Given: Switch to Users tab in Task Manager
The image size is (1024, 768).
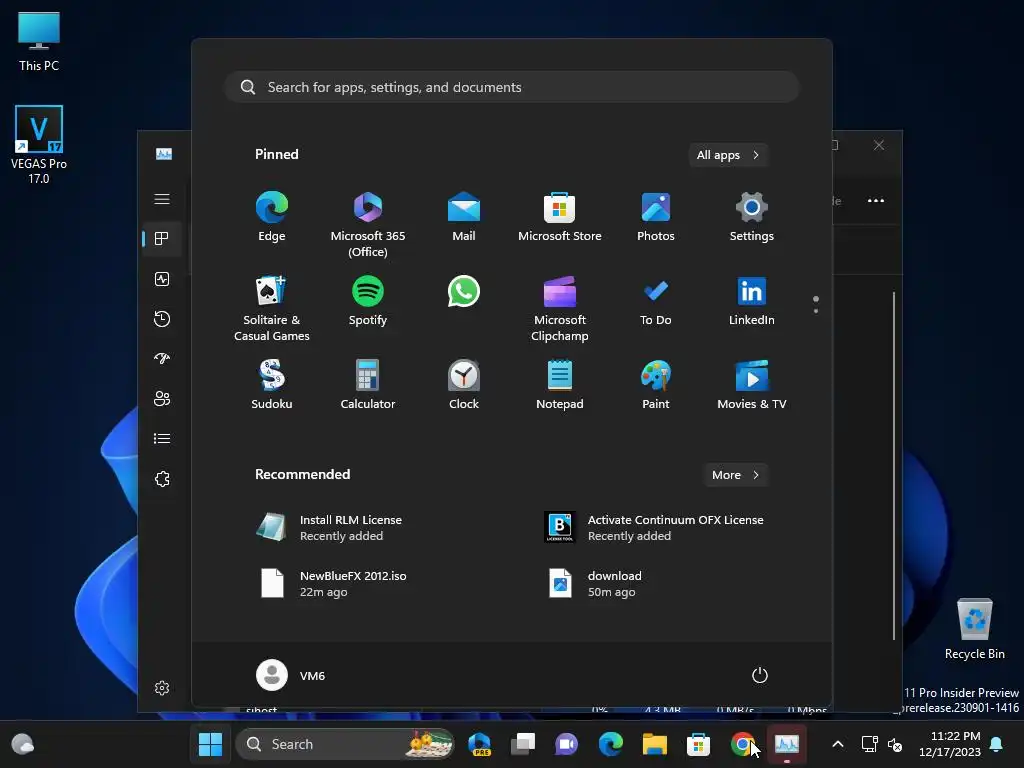Looking at the screenshot, I should 162,398.
